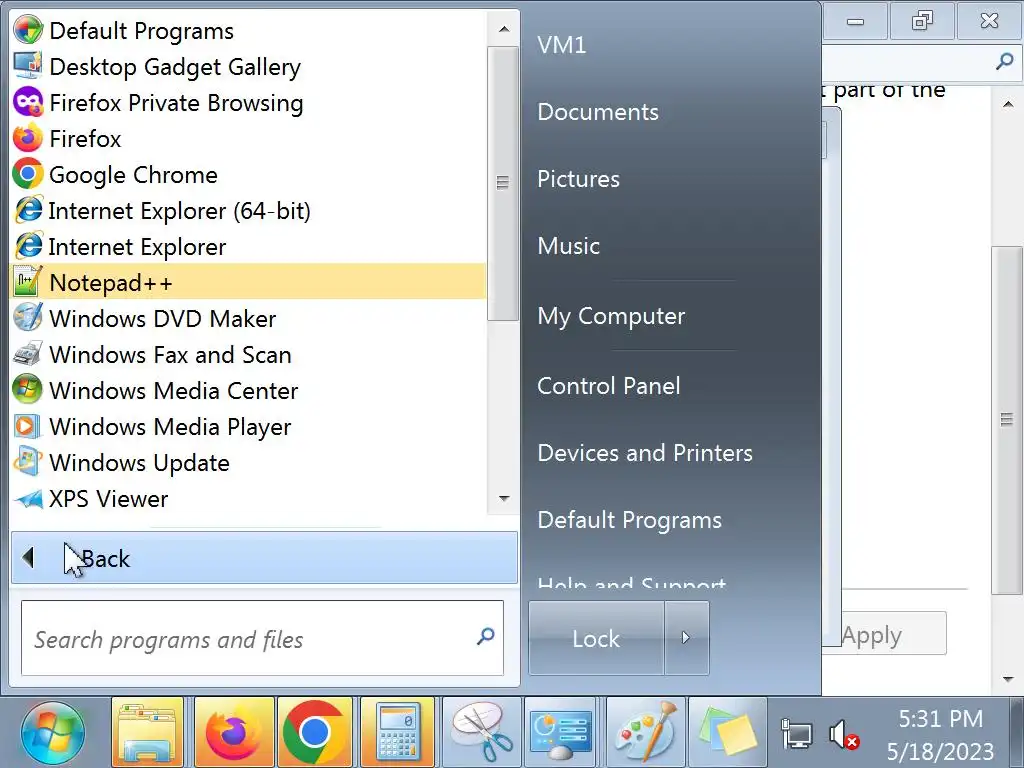Open Windows DVD Maker icon
Image resolution: width=1024 pixels, height=768 pixels.
tap(27, 317)
